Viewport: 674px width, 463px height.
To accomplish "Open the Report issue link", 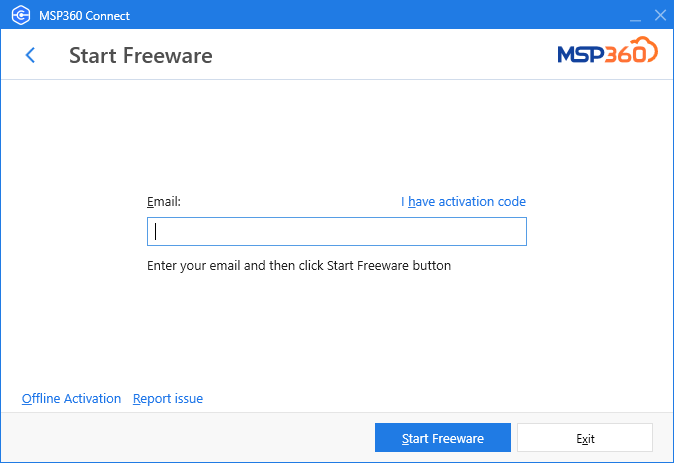I will coord(168,399).
